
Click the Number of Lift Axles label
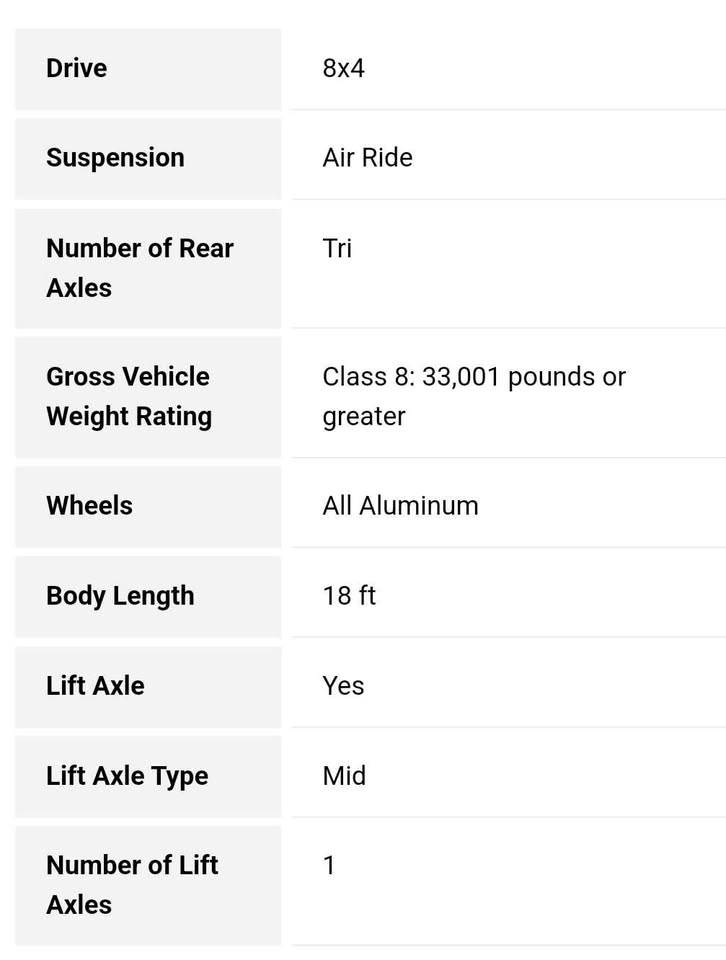coord(132,885)
